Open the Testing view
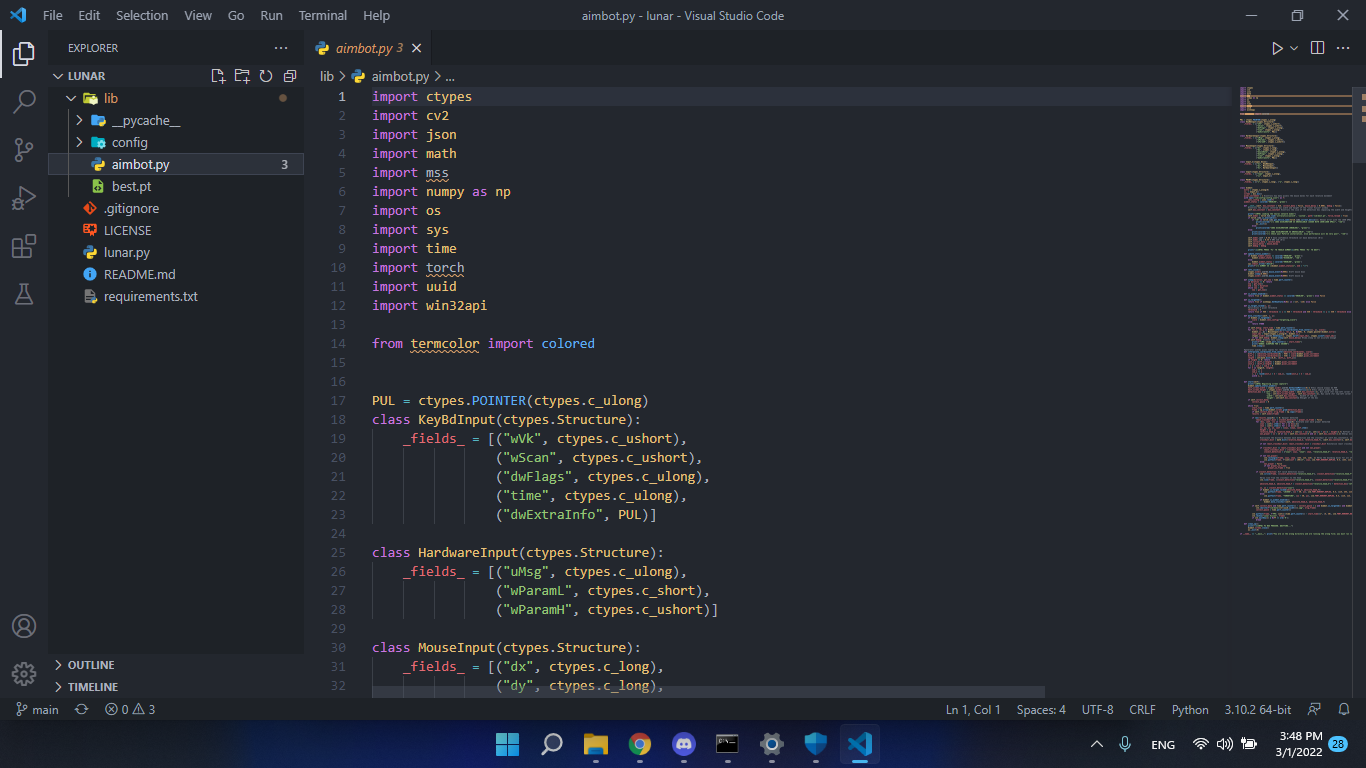Screen dimensions: 1366x768 coord(24,294)
